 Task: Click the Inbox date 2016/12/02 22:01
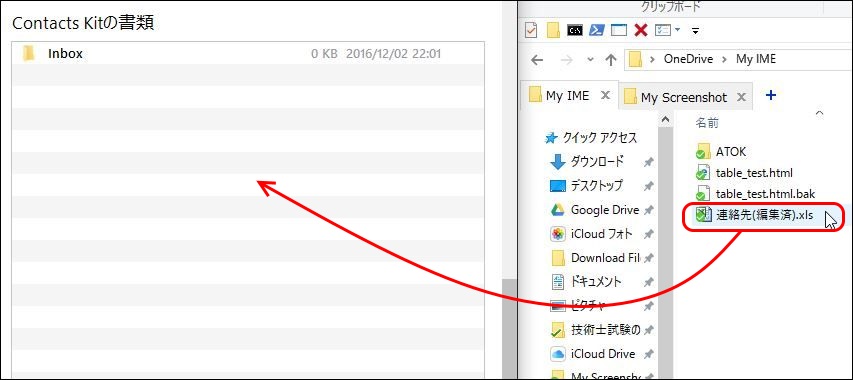pos(393,54)
